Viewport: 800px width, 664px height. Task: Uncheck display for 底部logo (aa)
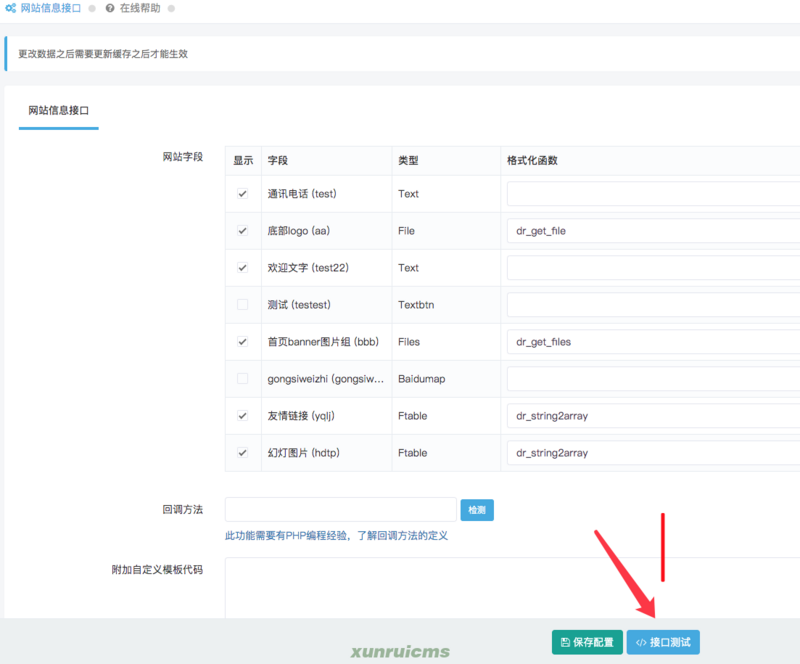(x=242, y=231)
